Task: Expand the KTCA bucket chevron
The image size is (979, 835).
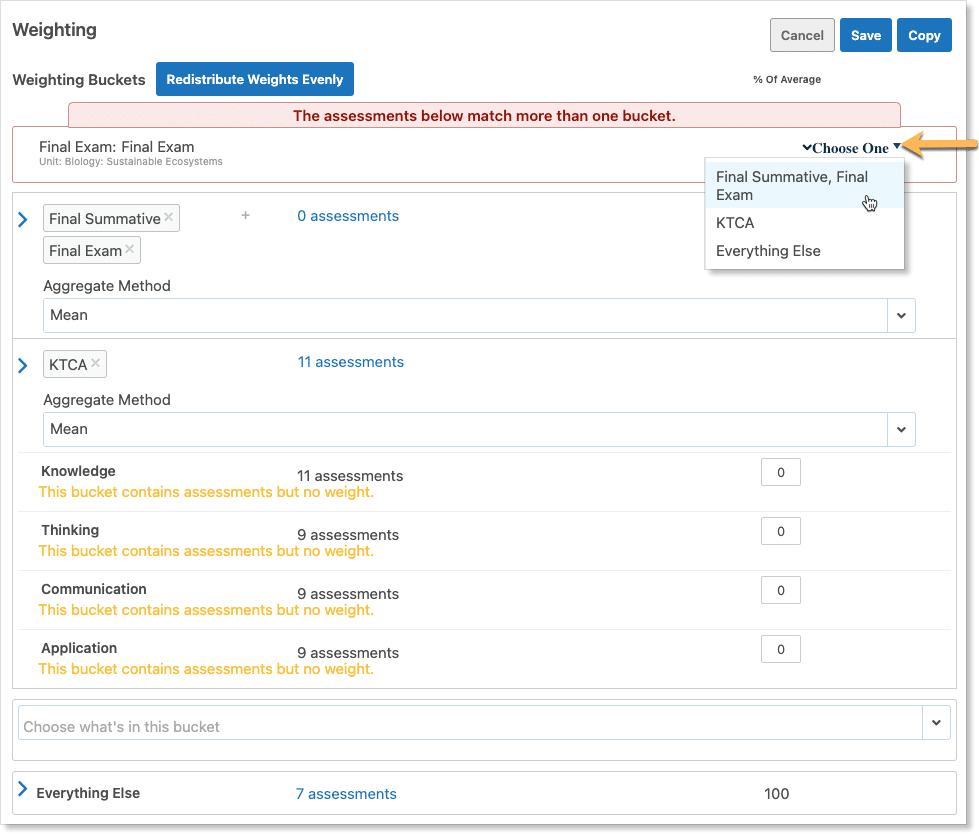Action: [23, 366]
